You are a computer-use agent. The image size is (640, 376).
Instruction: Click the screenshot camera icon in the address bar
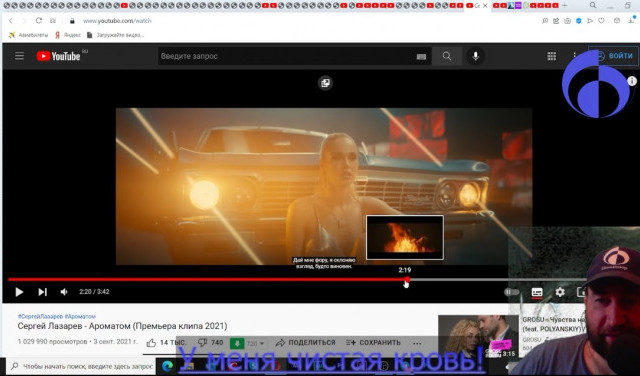[567, 21]
